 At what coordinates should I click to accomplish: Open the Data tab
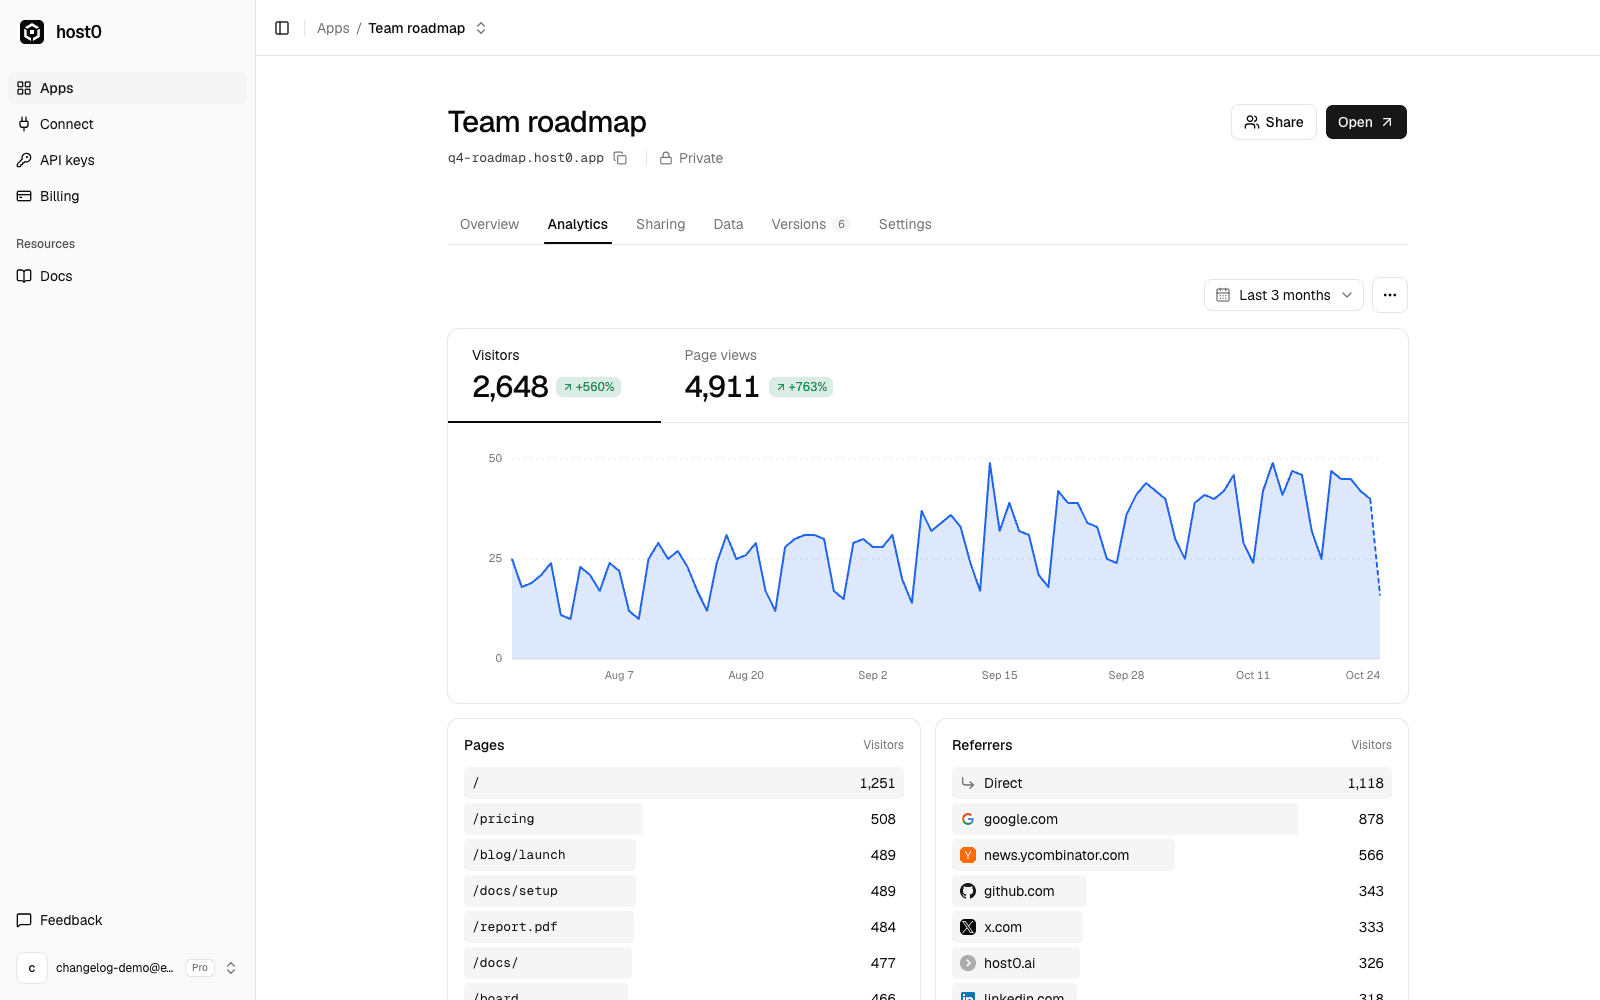(x=728, y=224)
